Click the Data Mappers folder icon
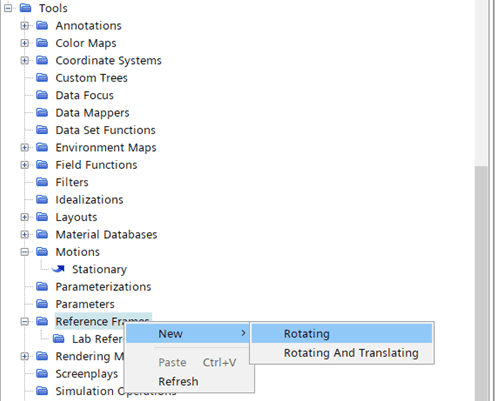This screenshot has width=496, height=401. [42, 112]
